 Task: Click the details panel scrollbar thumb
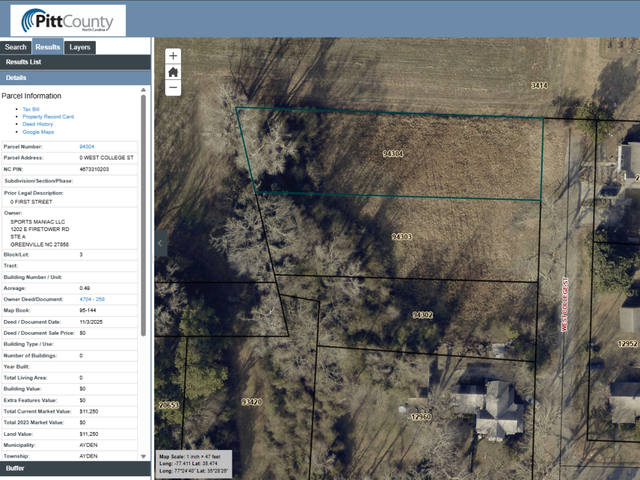point(143,216)
